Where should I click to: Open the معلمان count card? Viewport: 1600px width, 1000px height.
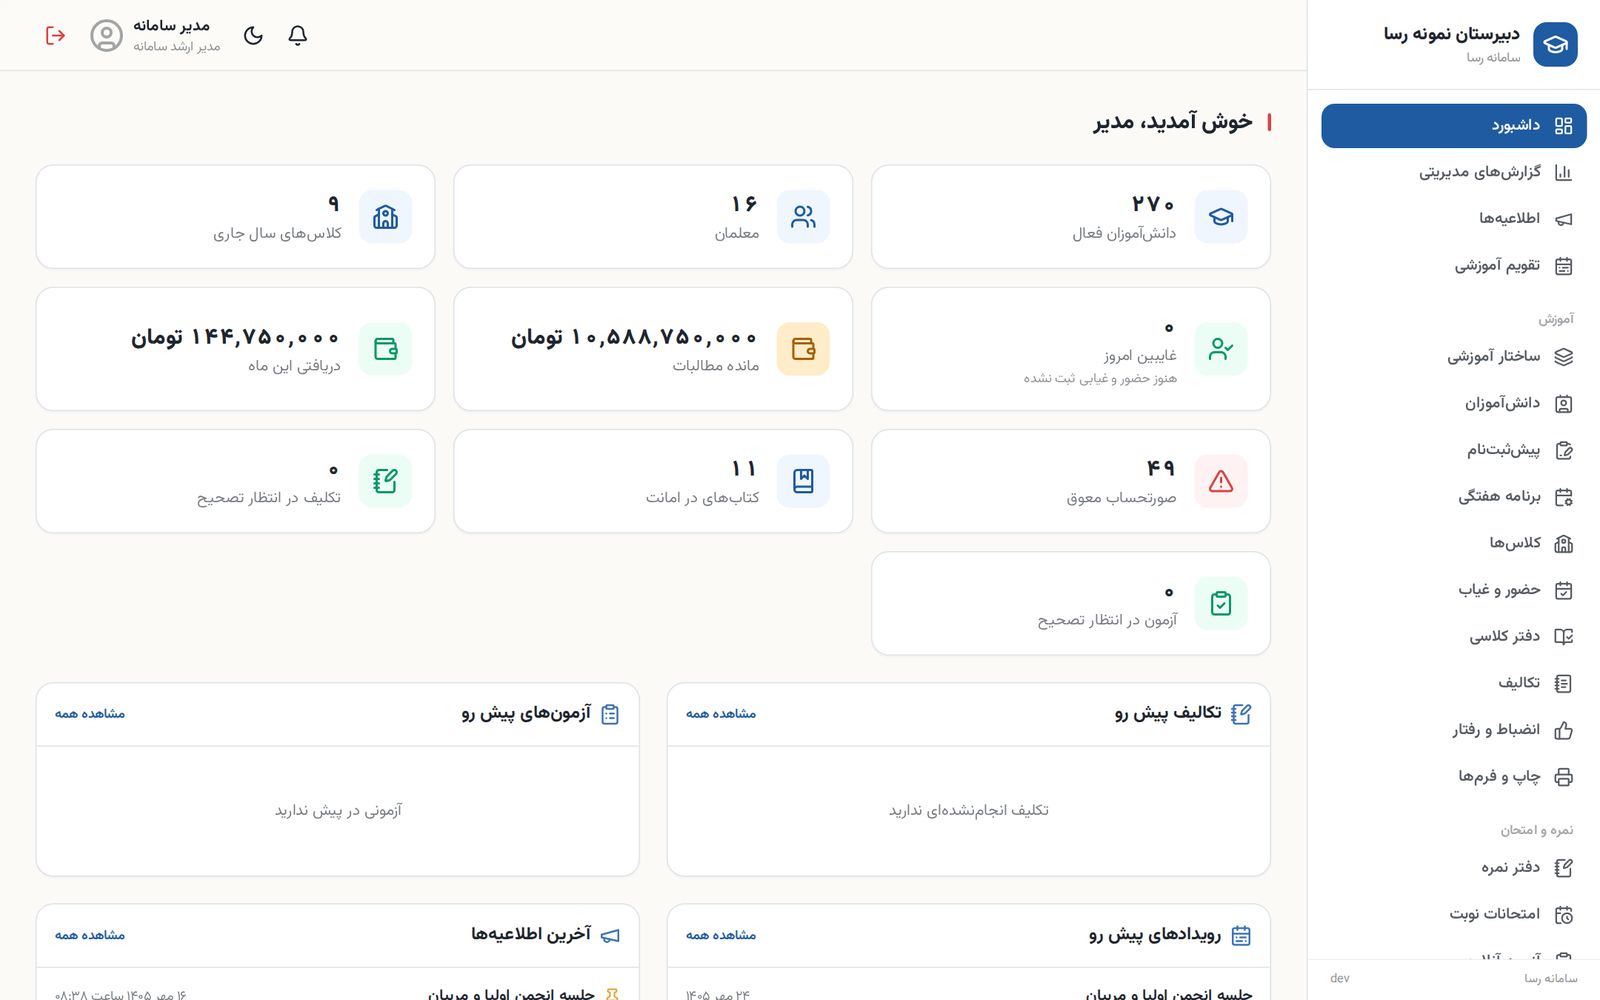pyautogui.click(x=653, y=217)
